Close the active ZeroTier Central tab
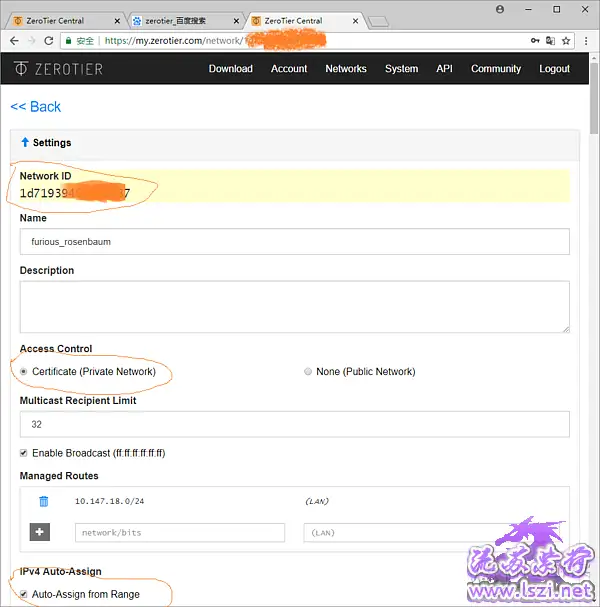Viewport: 600px width, 607px height. point(355,21)
